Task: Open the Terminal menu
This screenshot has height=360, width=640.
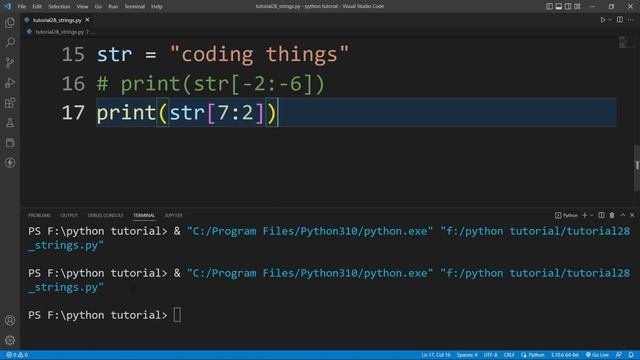Action: (x=134, y=7)
